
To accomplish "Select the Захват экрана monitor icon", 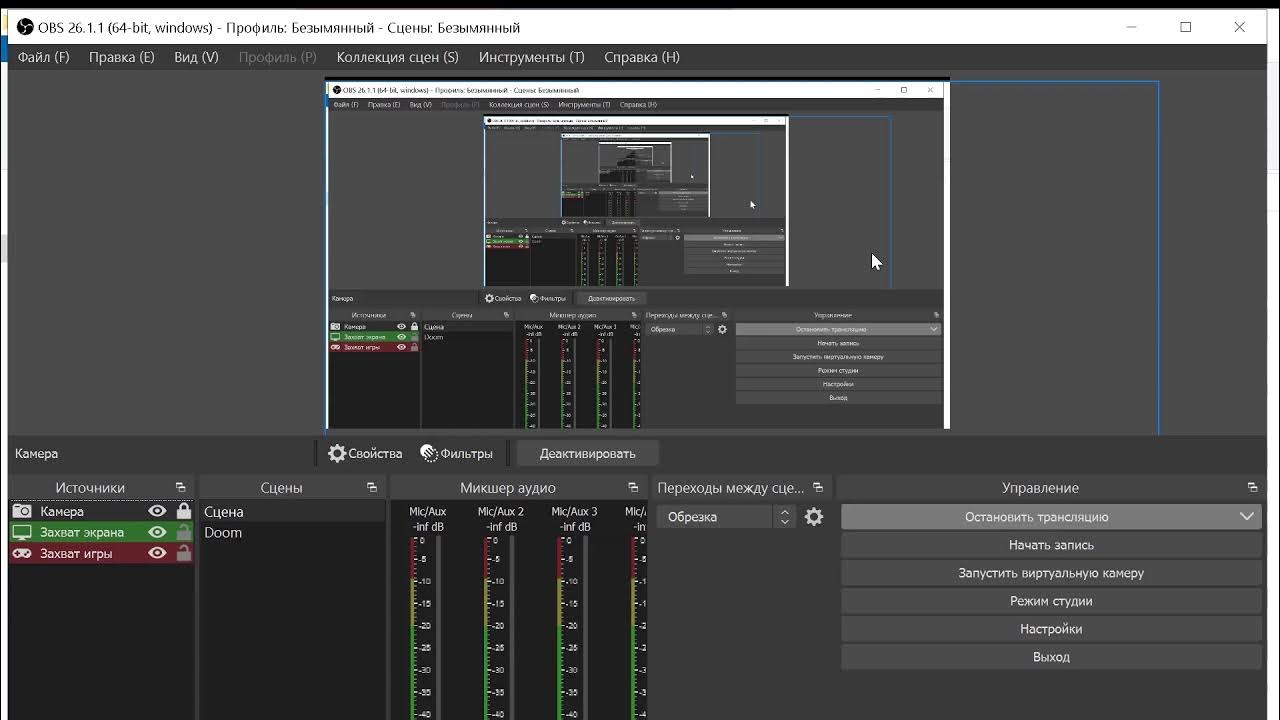I will click(x=22, y=532).
